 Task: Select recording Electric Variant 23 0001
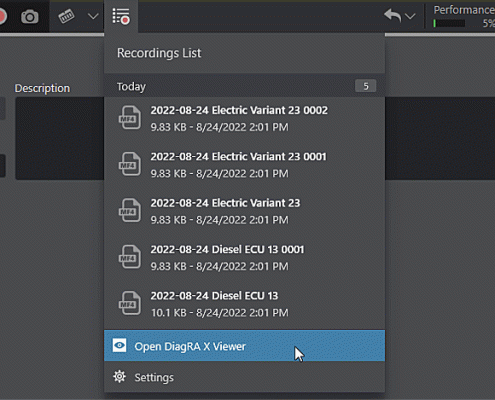[x=244, y=165]
